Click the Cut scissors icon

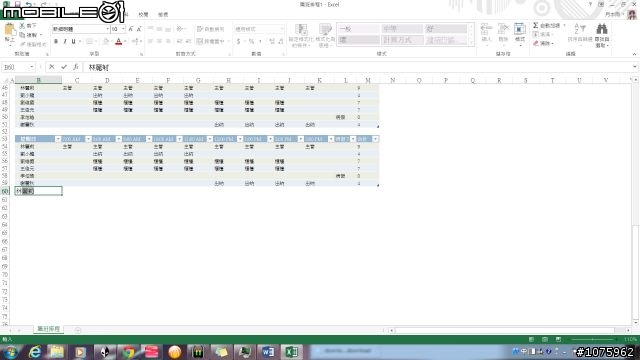click(22, 26)
